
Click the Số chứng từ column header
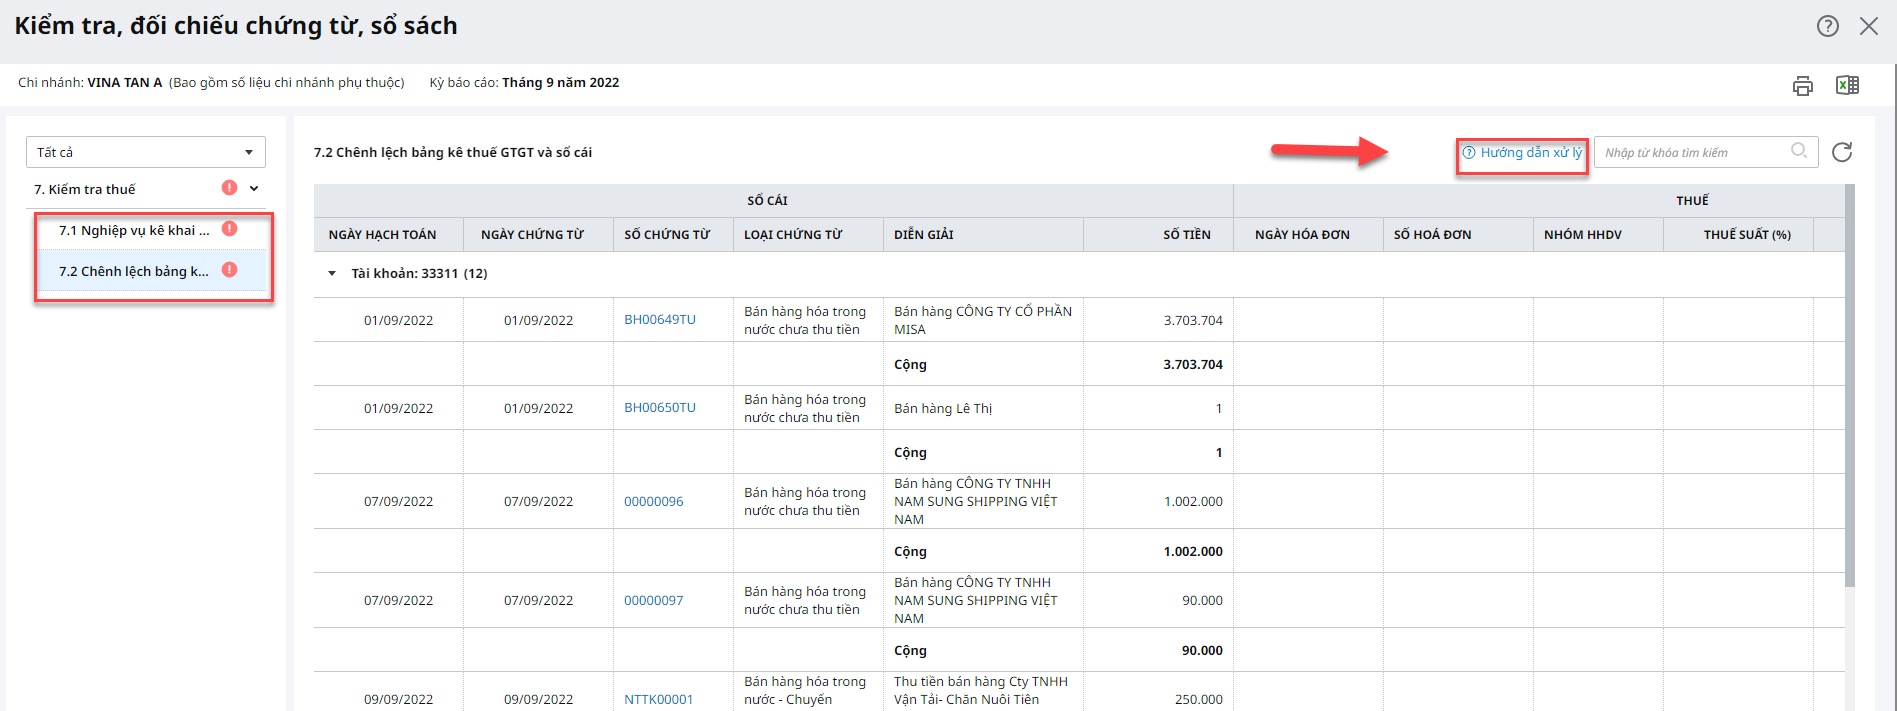(674, 235)
